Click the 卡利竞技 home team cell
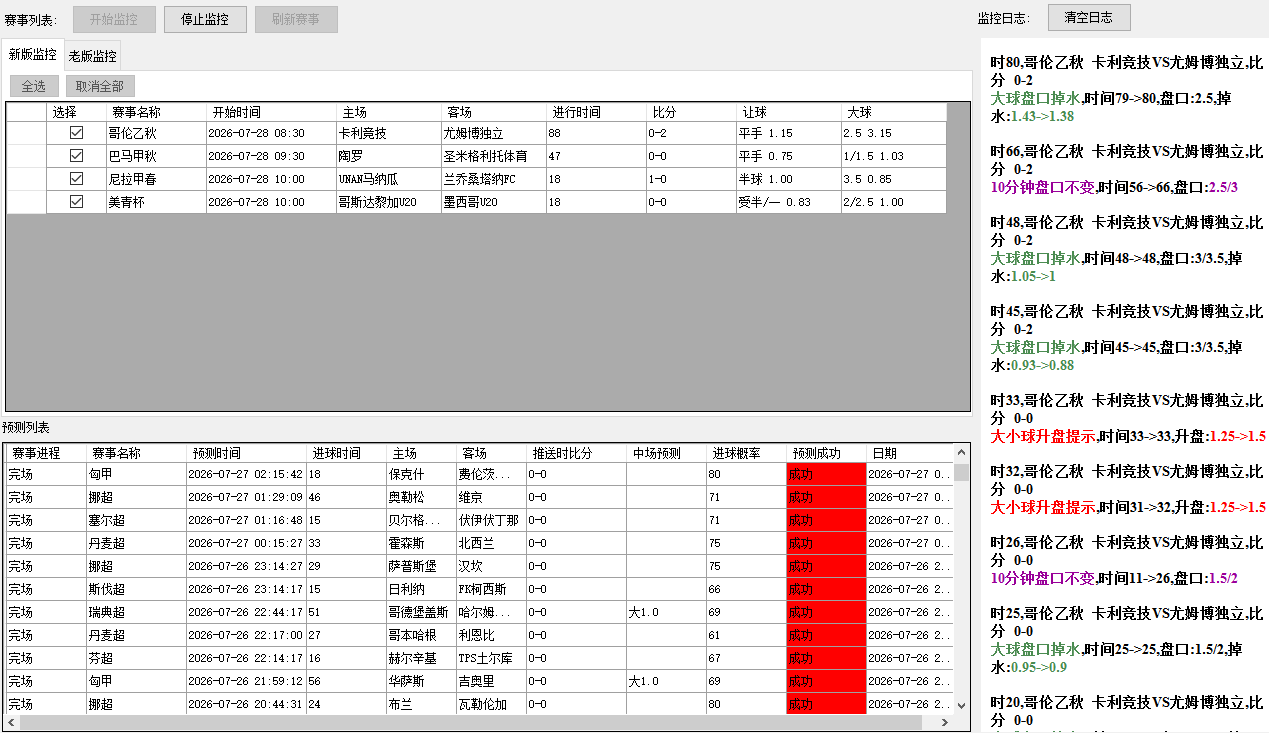This screenshot has width=1269, height=733. click(388, 133)
